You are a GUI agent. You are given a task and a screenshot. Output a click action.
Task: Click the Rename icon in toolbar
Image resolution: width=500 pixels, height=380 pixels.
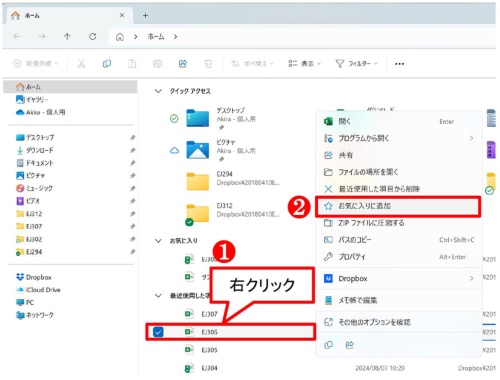(x=157, y=63)
